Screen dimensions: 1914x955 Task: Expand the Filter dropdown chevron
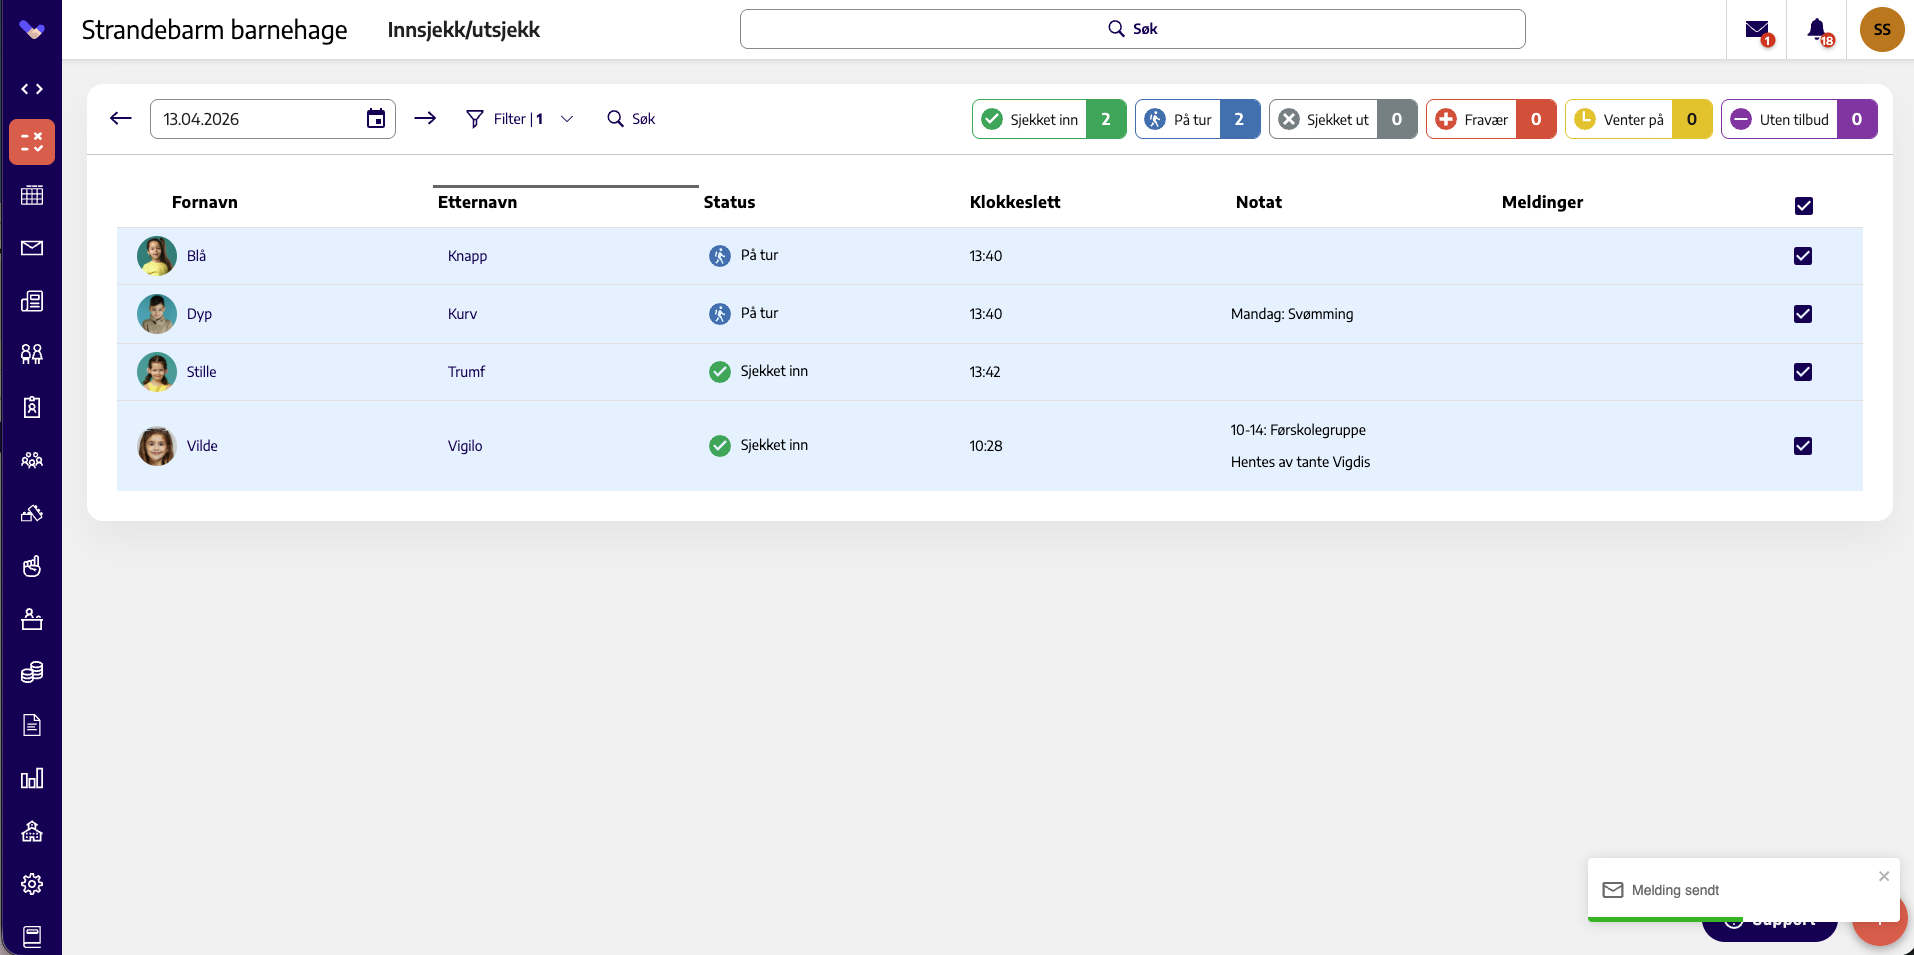point(567,119)
